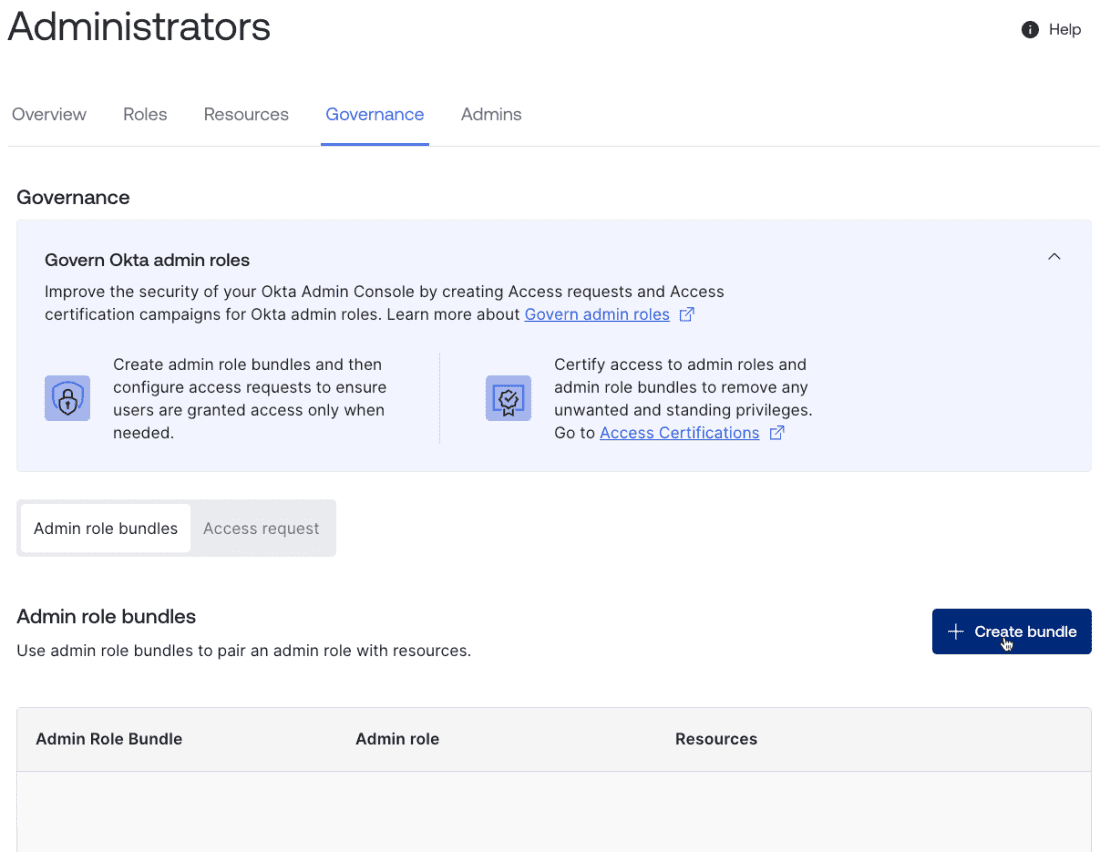
Task: Click the Admin role column header
Action: pyautogui.click(x=397, y=739)
